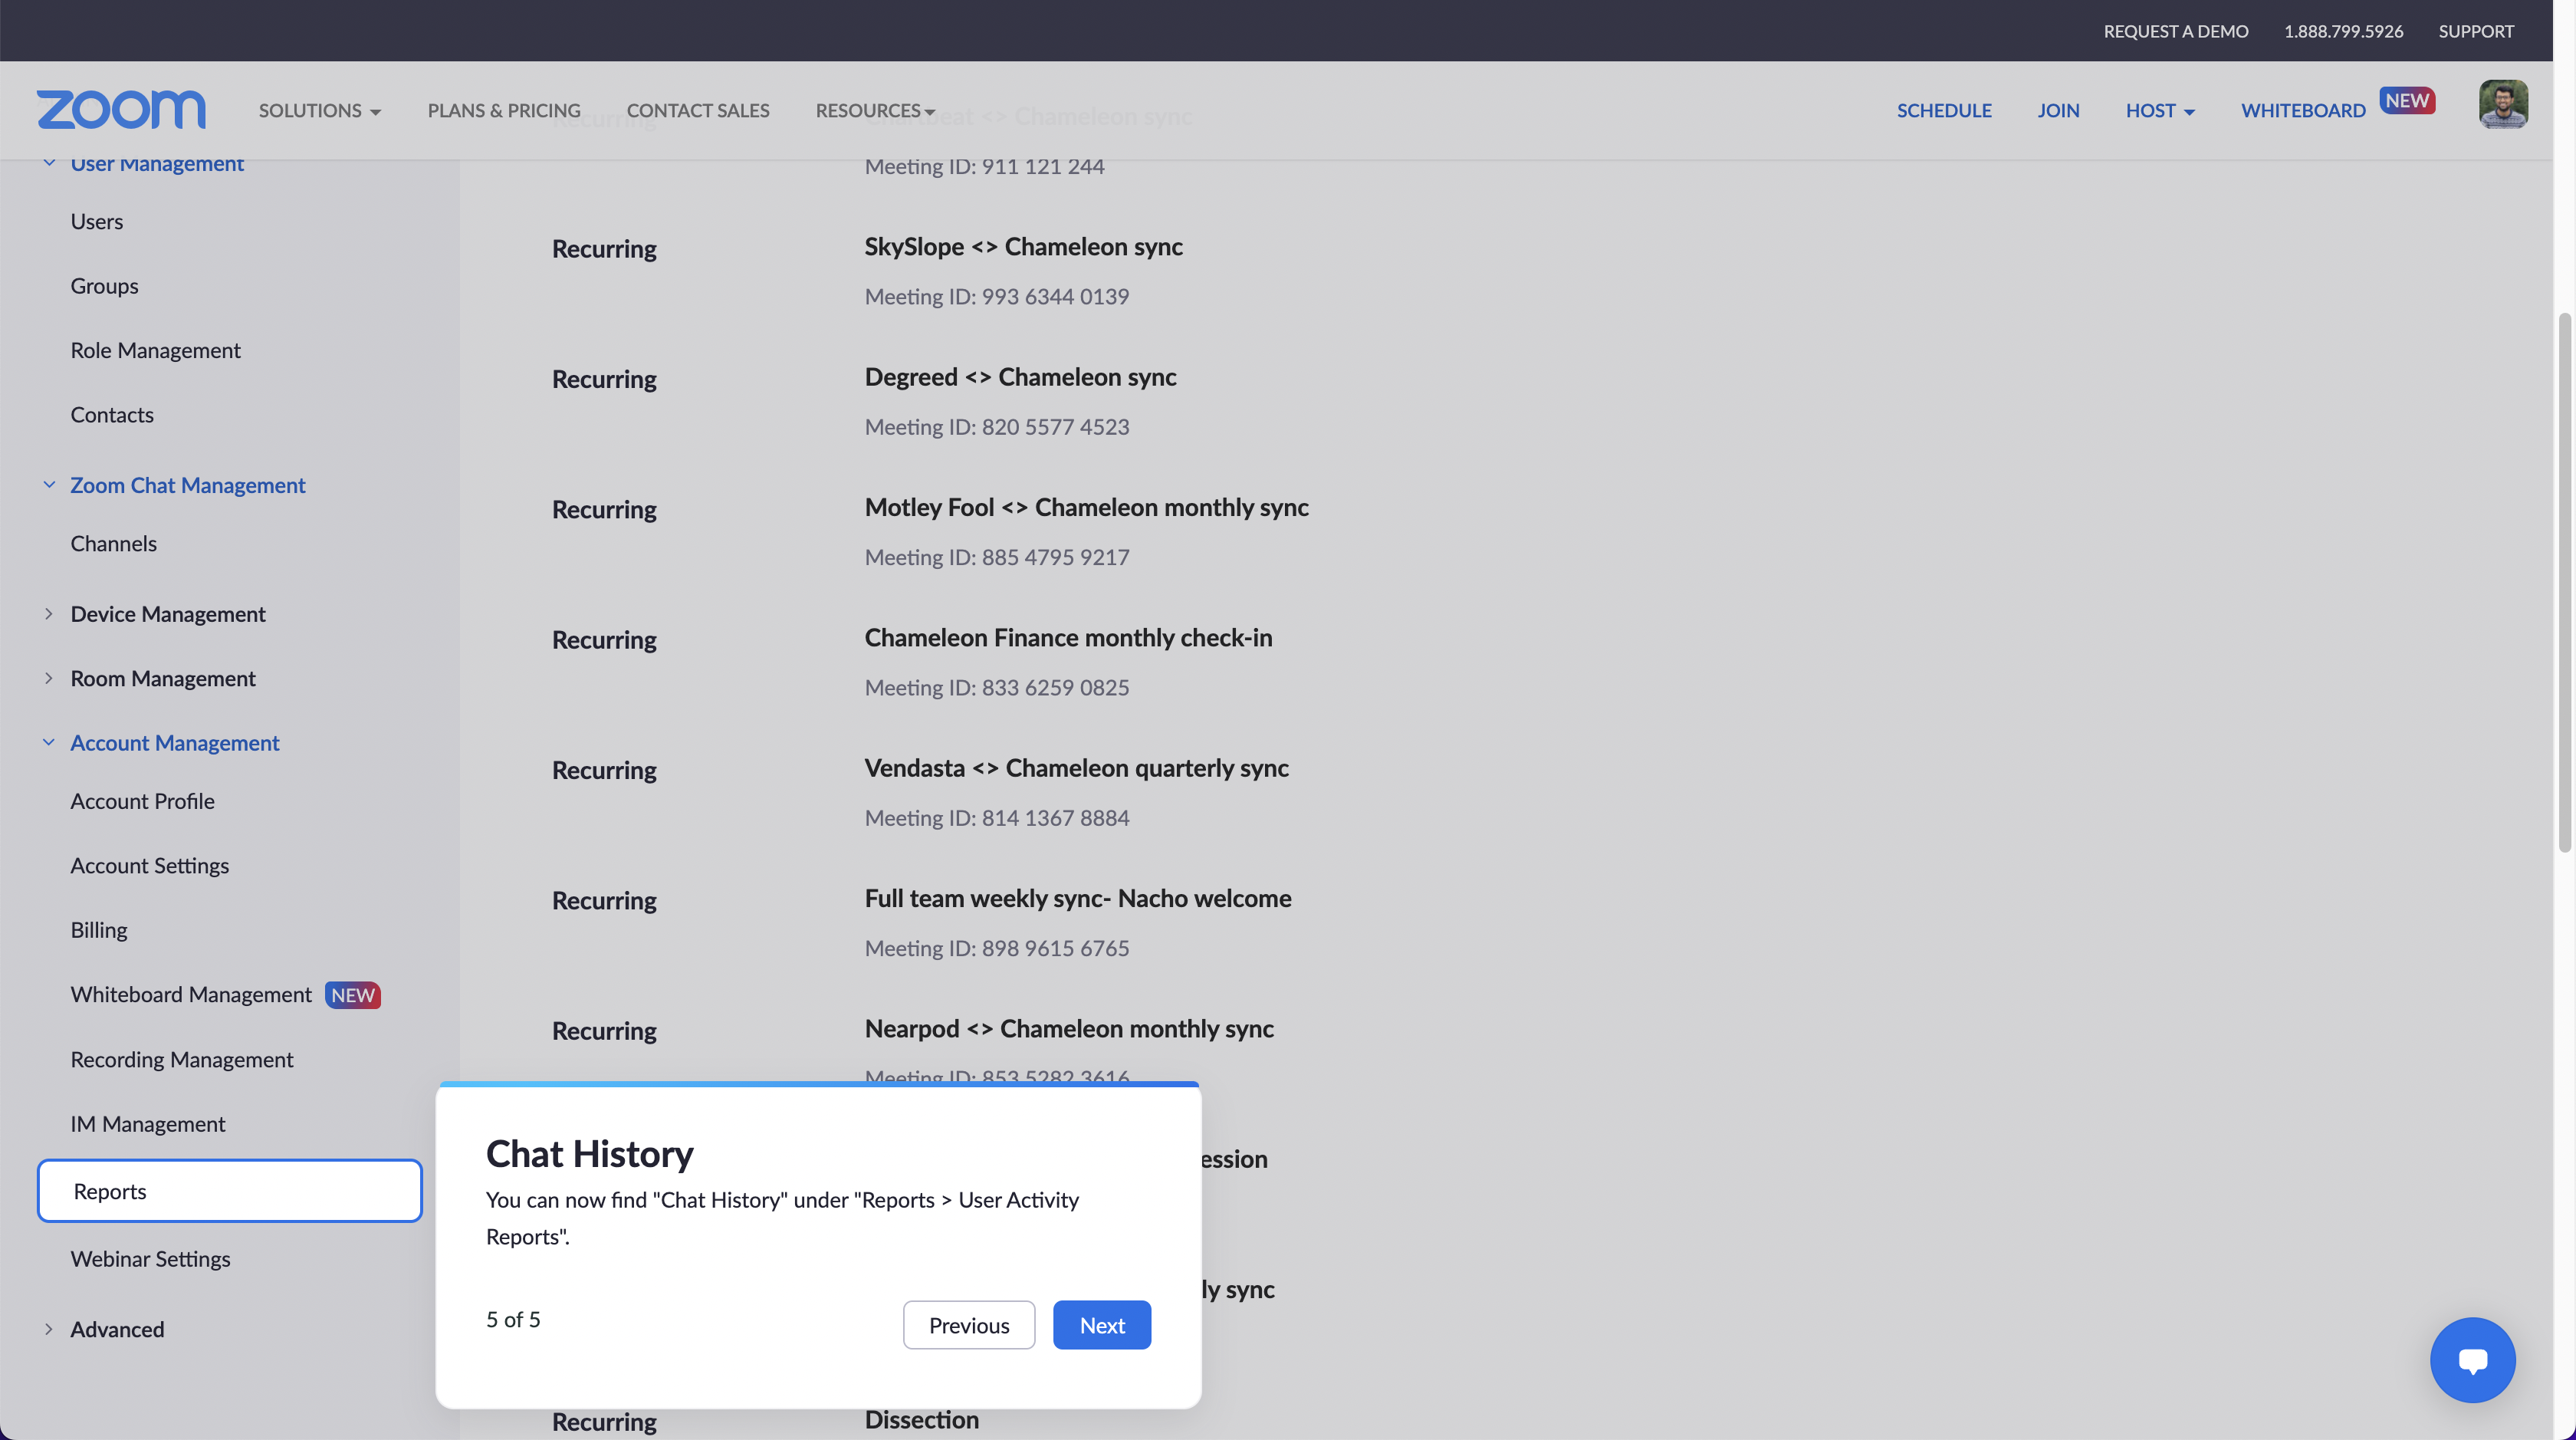Open the HOST dropdown
The image size is (2576, 1440).
pos(2160,110)
